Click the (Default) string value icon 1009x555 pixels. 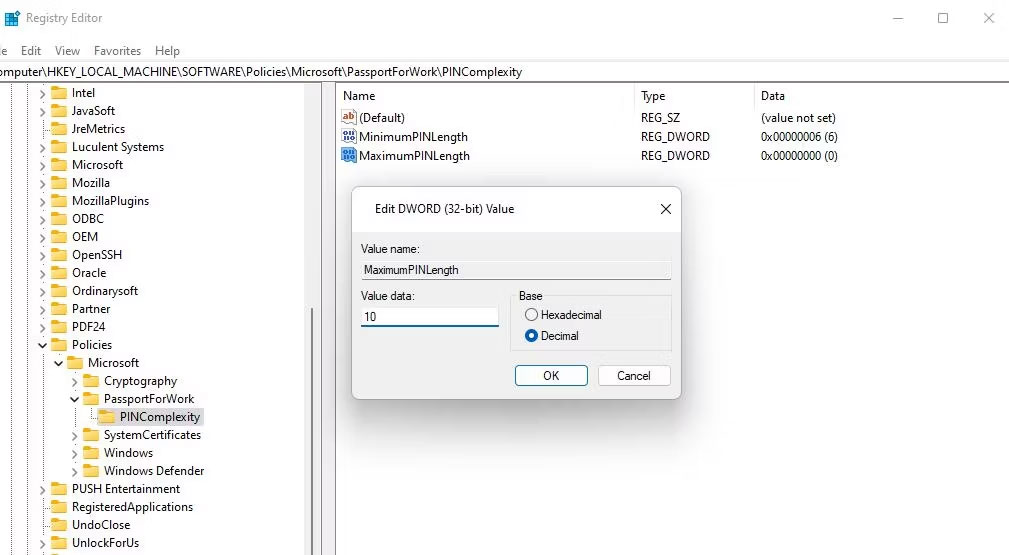[x=349, y=118]
